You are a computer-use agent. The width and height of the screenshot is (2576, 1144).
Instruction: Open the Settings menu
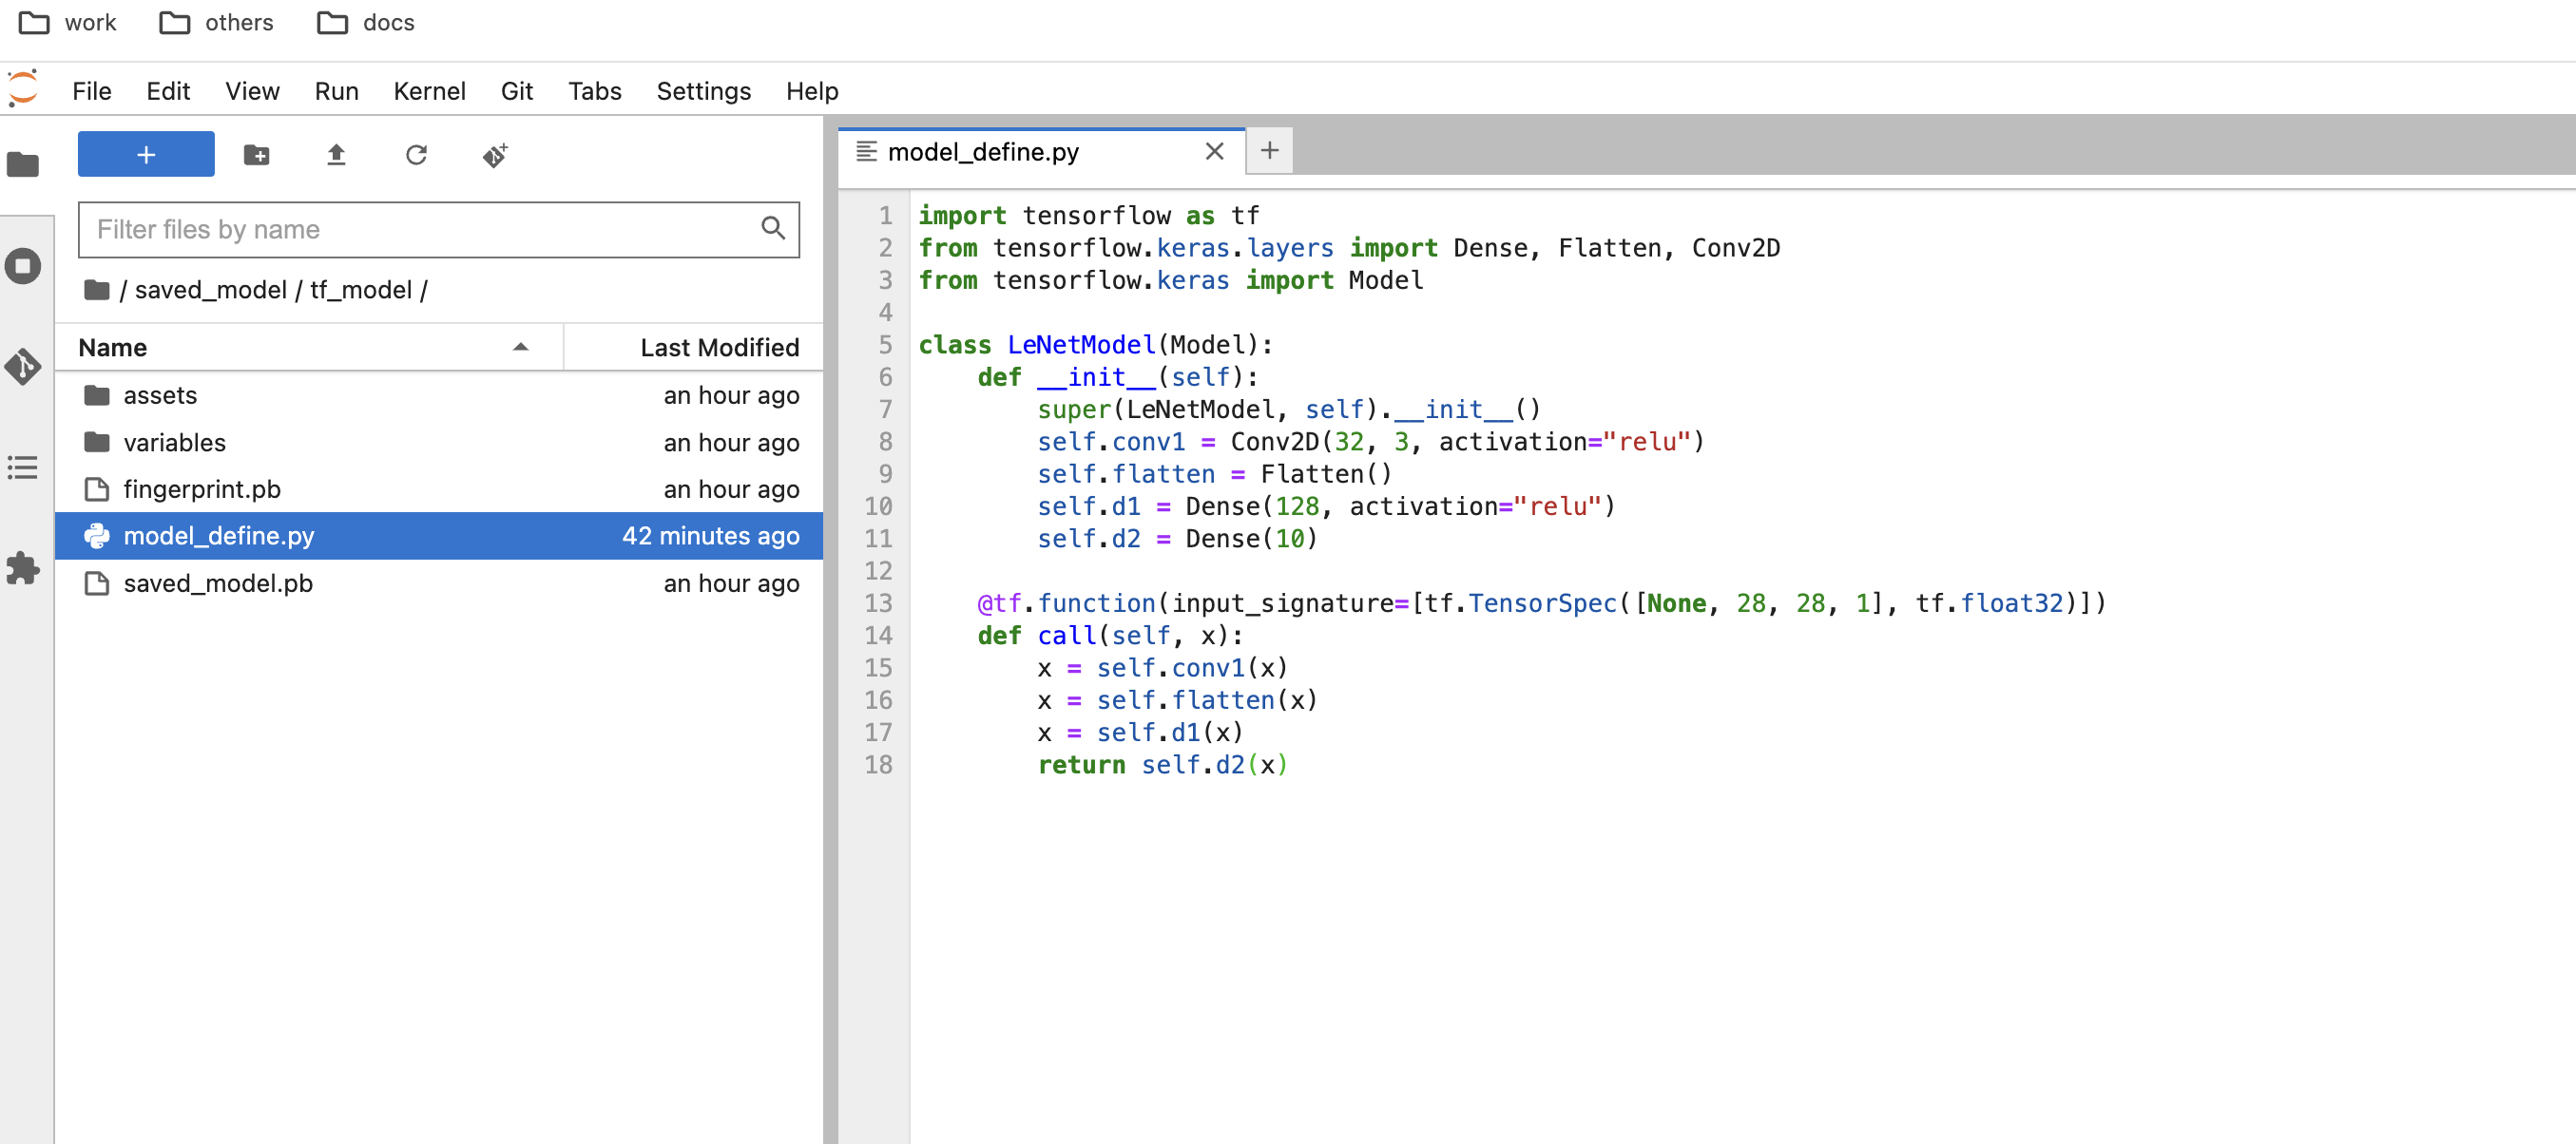703,91
